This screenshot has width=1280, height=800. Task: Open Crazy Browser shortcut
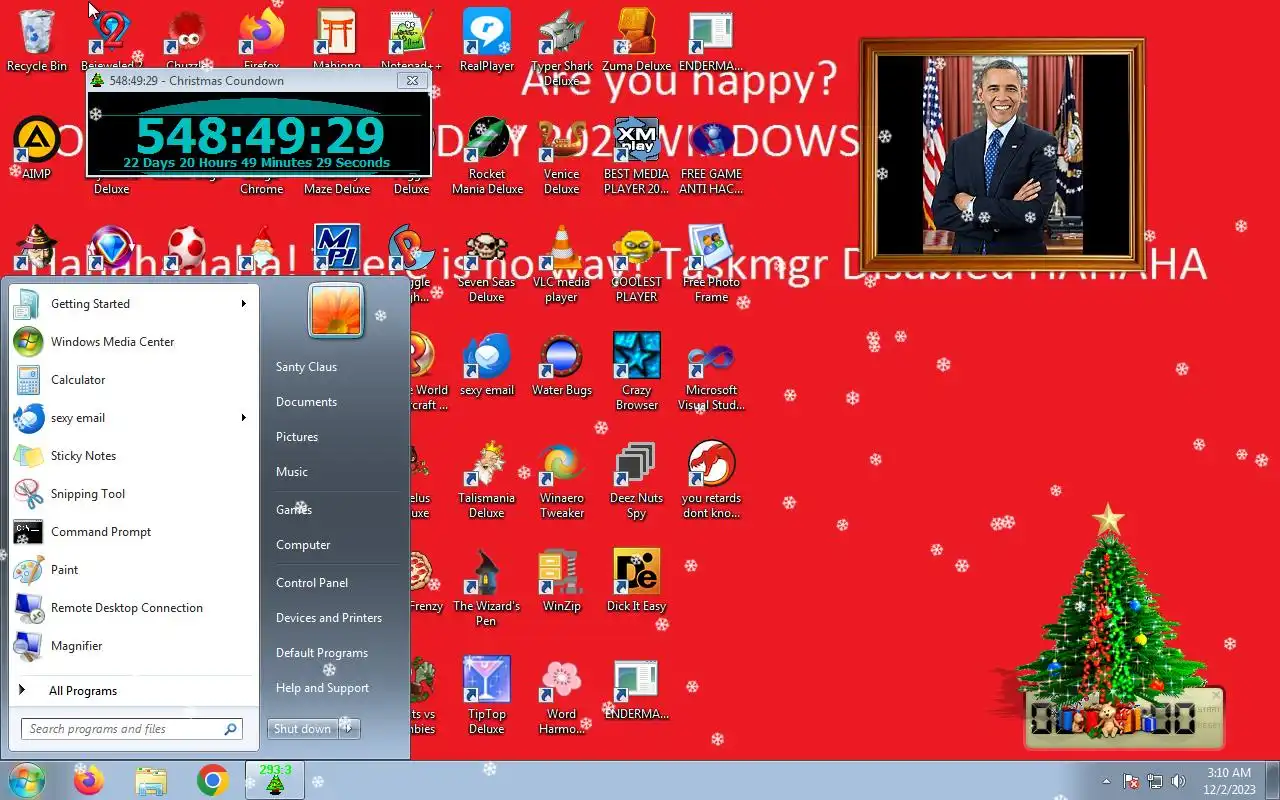(637, 372)
